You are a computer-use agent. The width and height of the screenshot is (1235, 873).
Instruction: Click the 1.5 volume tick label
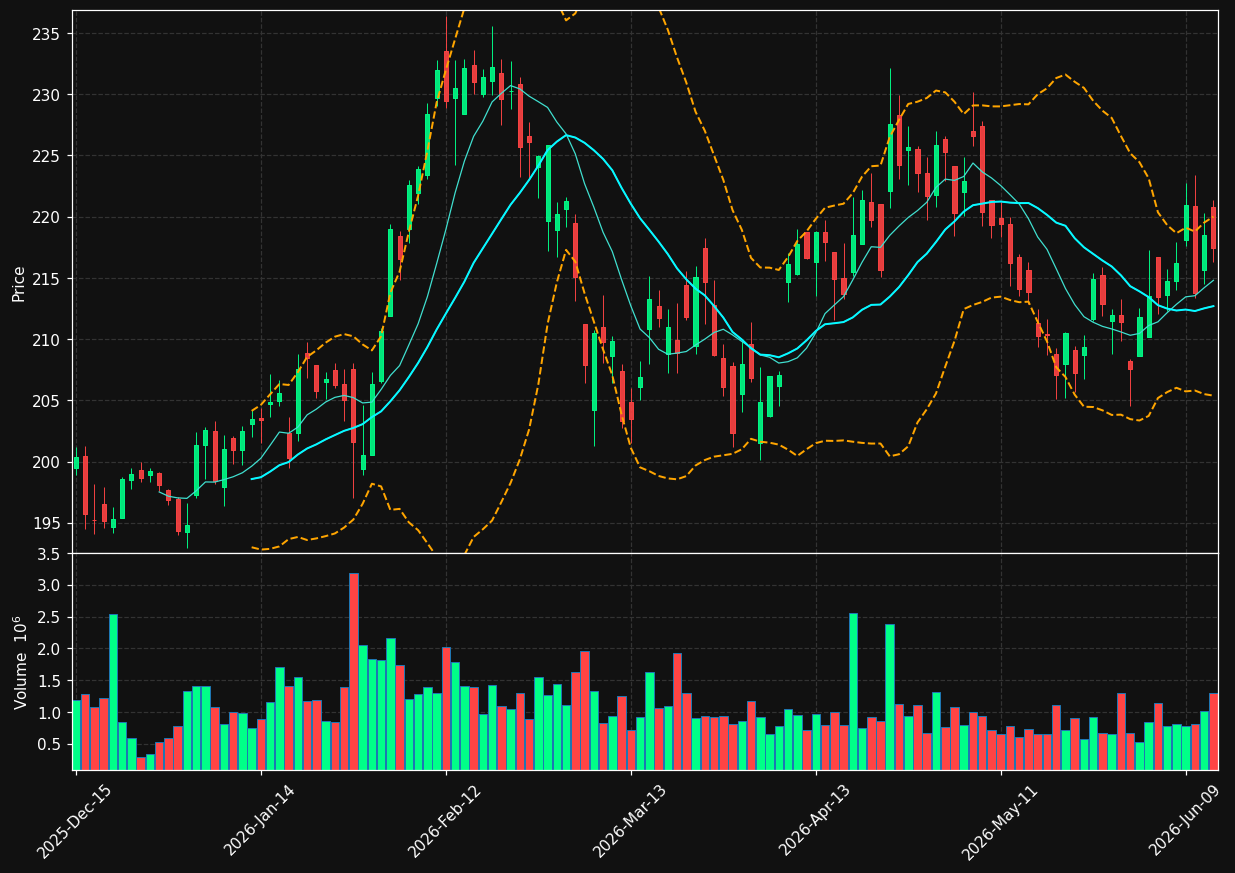51,681
